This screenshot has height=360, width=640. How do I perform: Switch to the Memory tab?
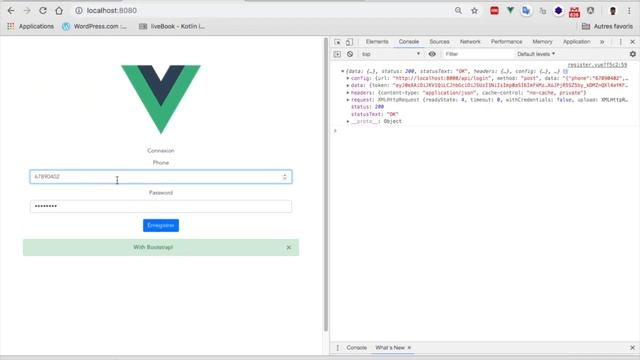pos(542,42)
